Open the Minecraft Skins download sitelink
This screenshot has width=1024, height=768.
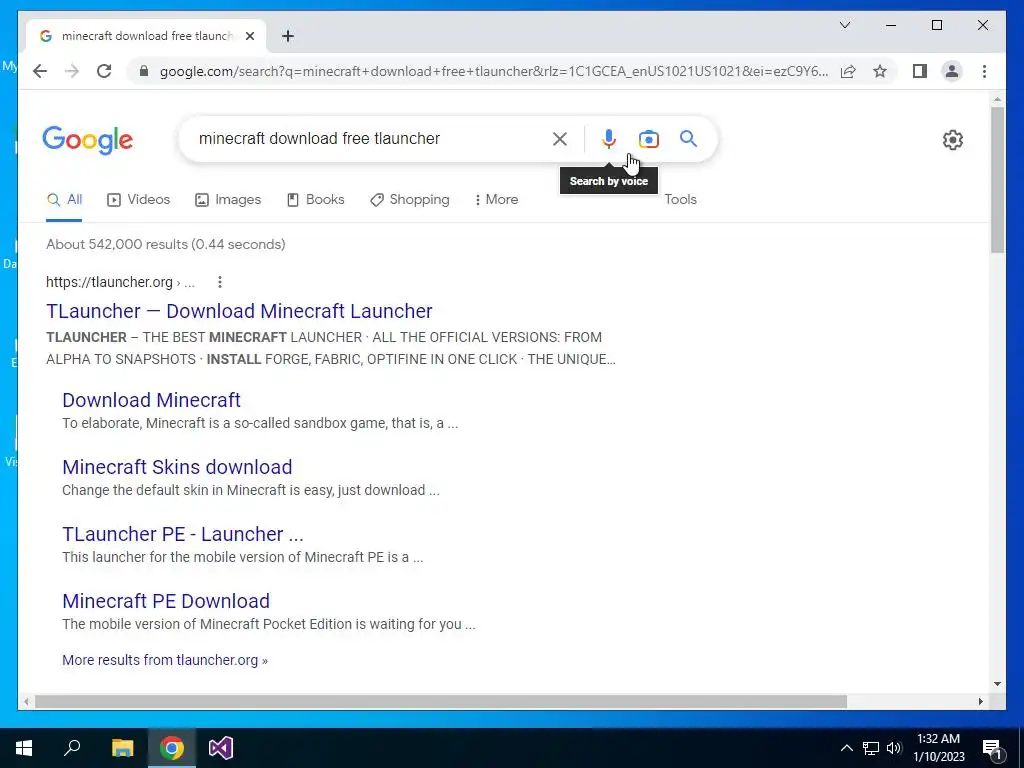click(x=177, y=467)
